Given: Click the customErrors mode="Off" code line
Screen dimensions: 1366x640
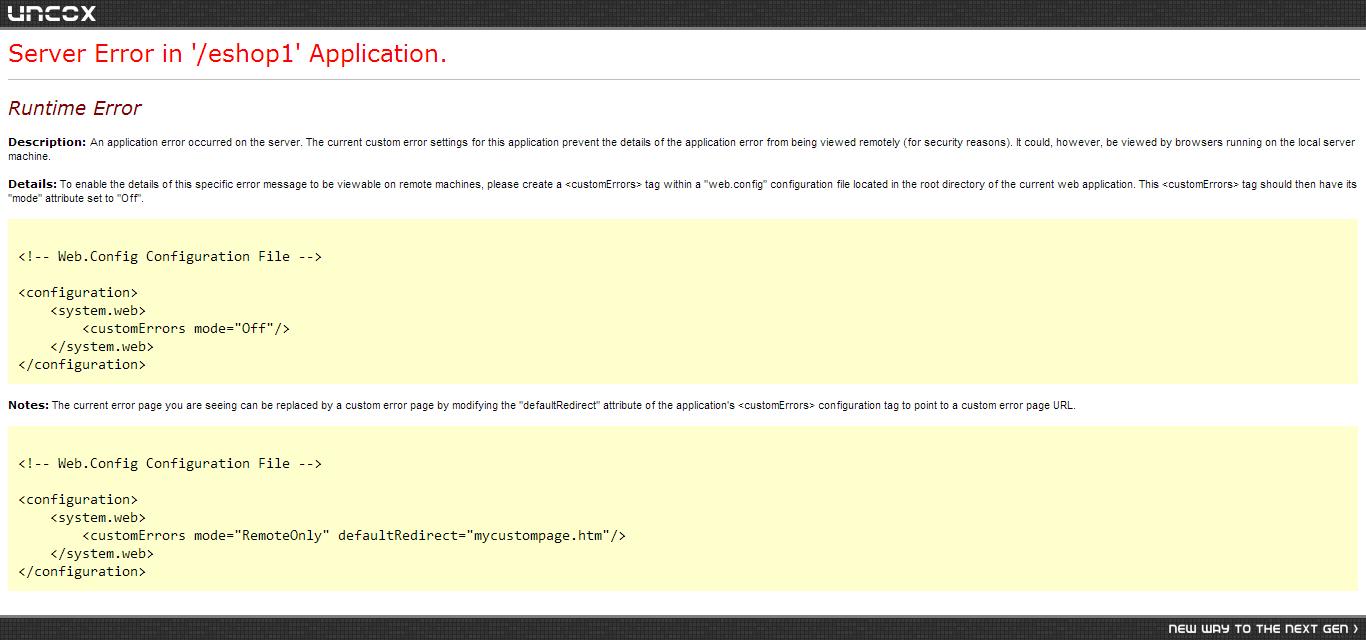Looking at the screenshot, I should pos(186,328).
